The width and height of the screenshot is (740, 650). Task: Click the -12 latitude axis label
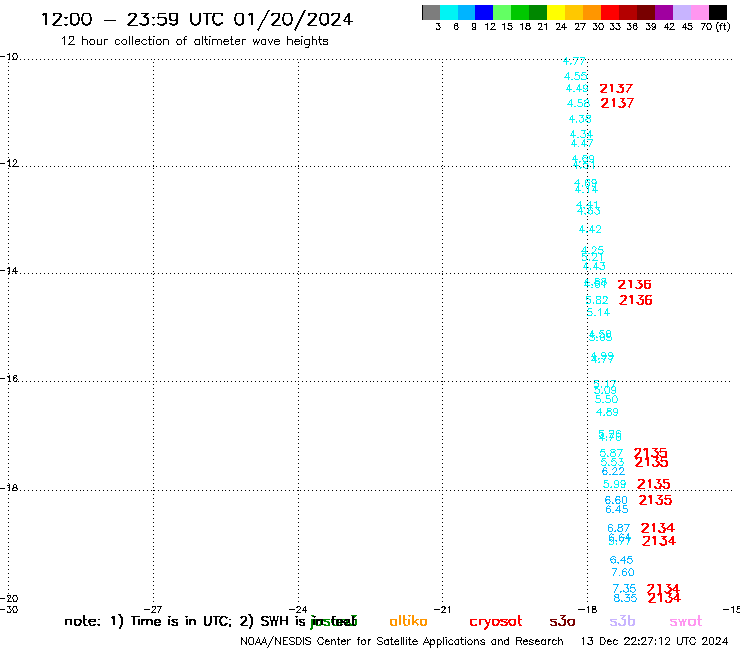pos(9,163)
